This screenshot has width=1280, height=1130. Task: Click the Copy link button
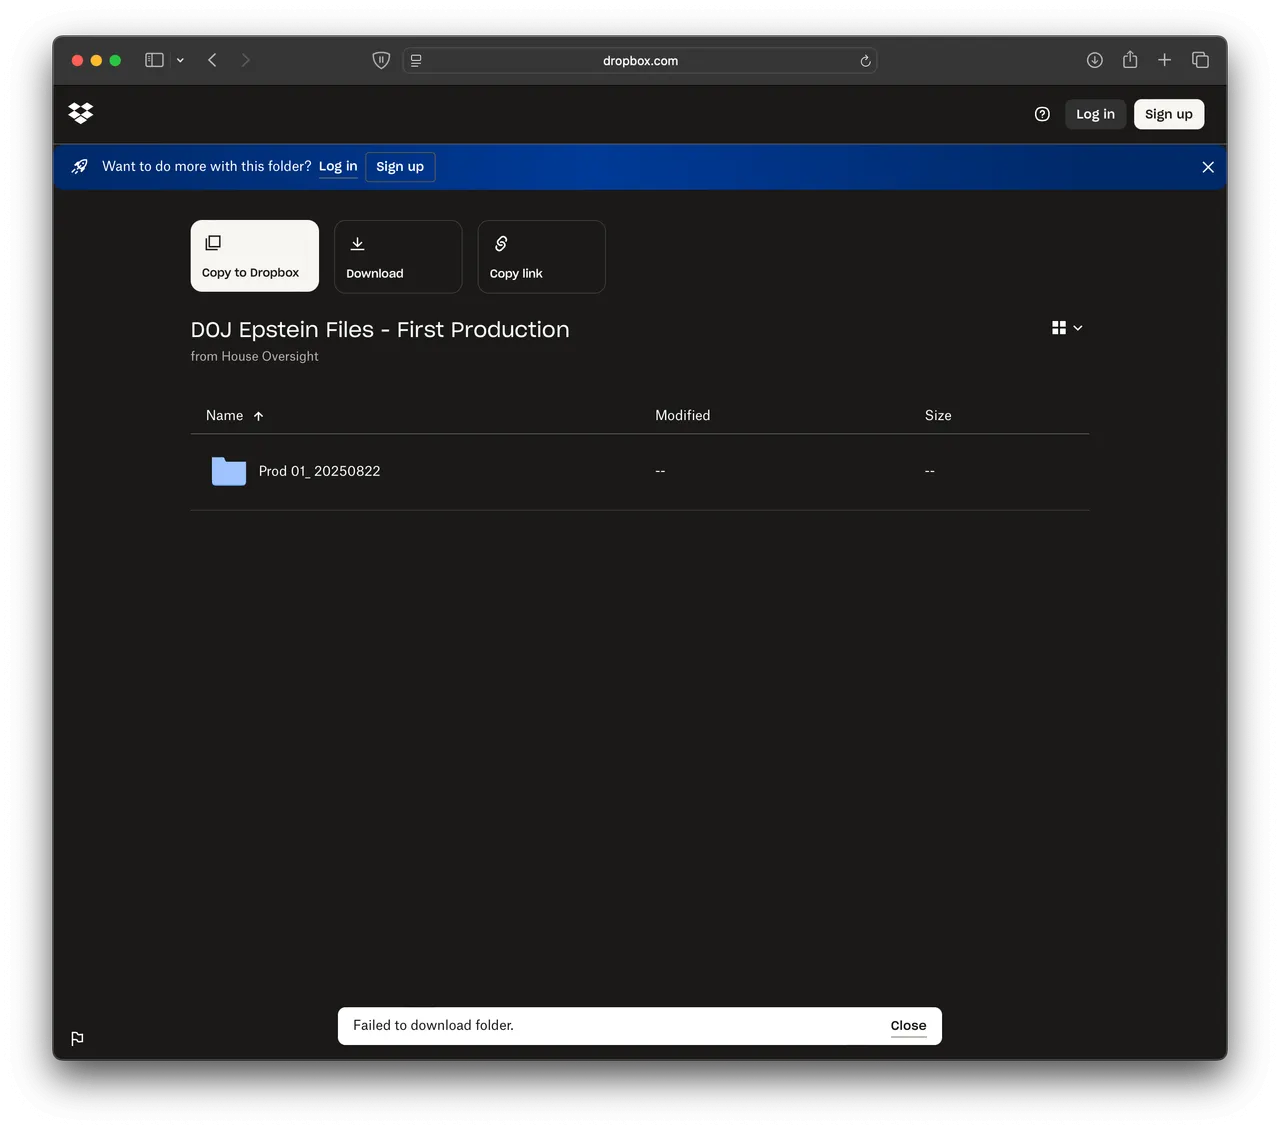(x=542, y=257)
